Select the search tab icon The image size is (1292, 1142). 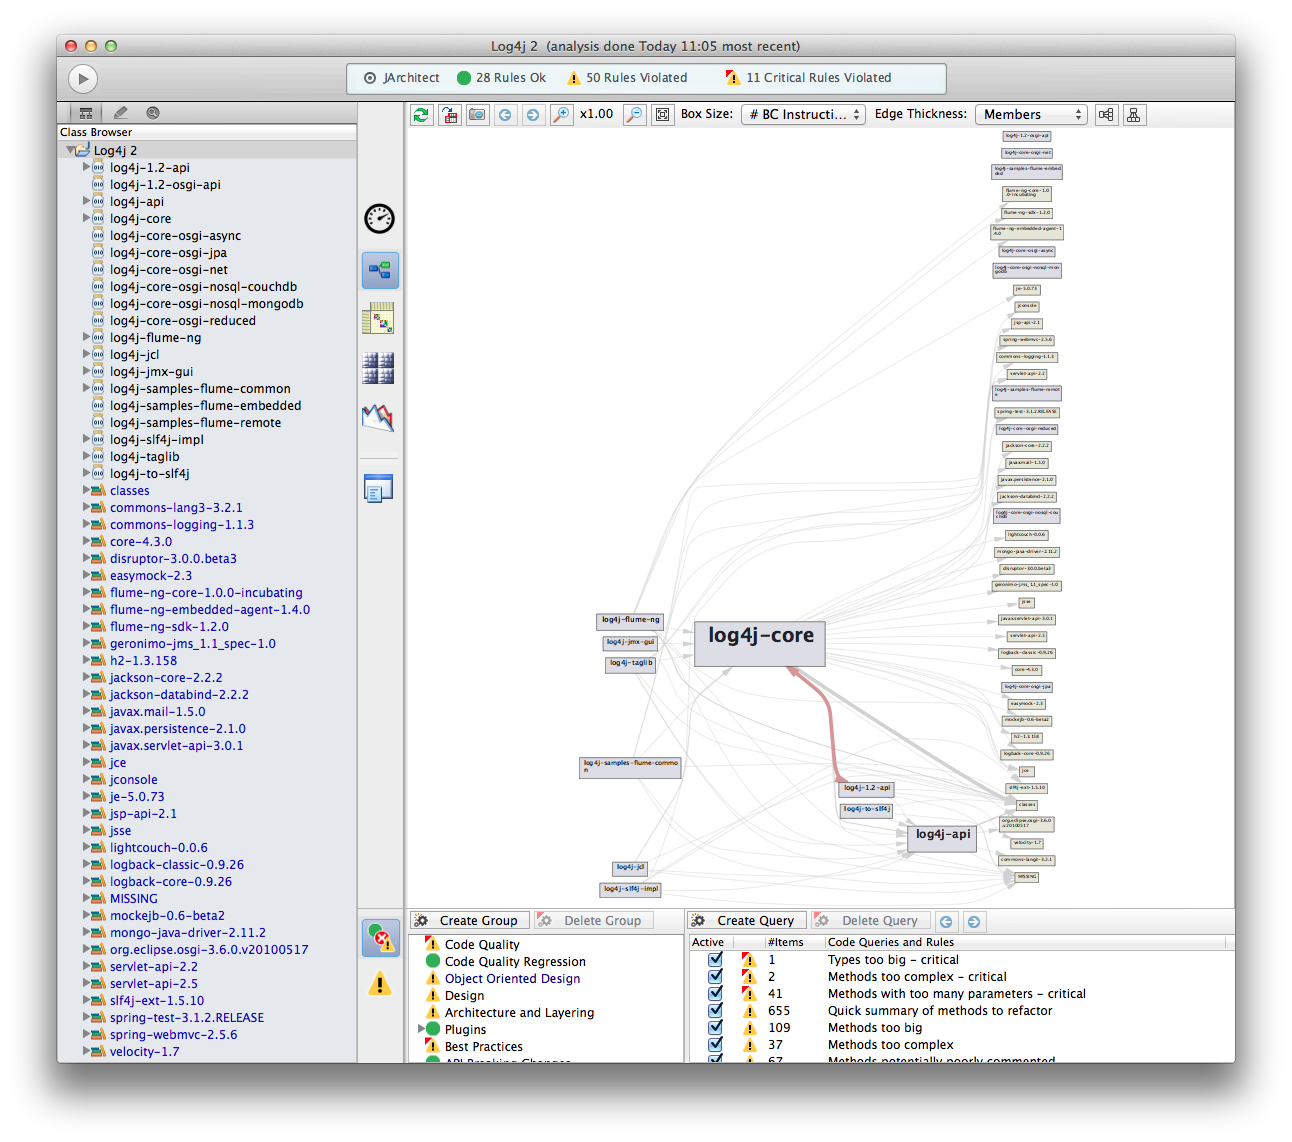coord(153,113)
